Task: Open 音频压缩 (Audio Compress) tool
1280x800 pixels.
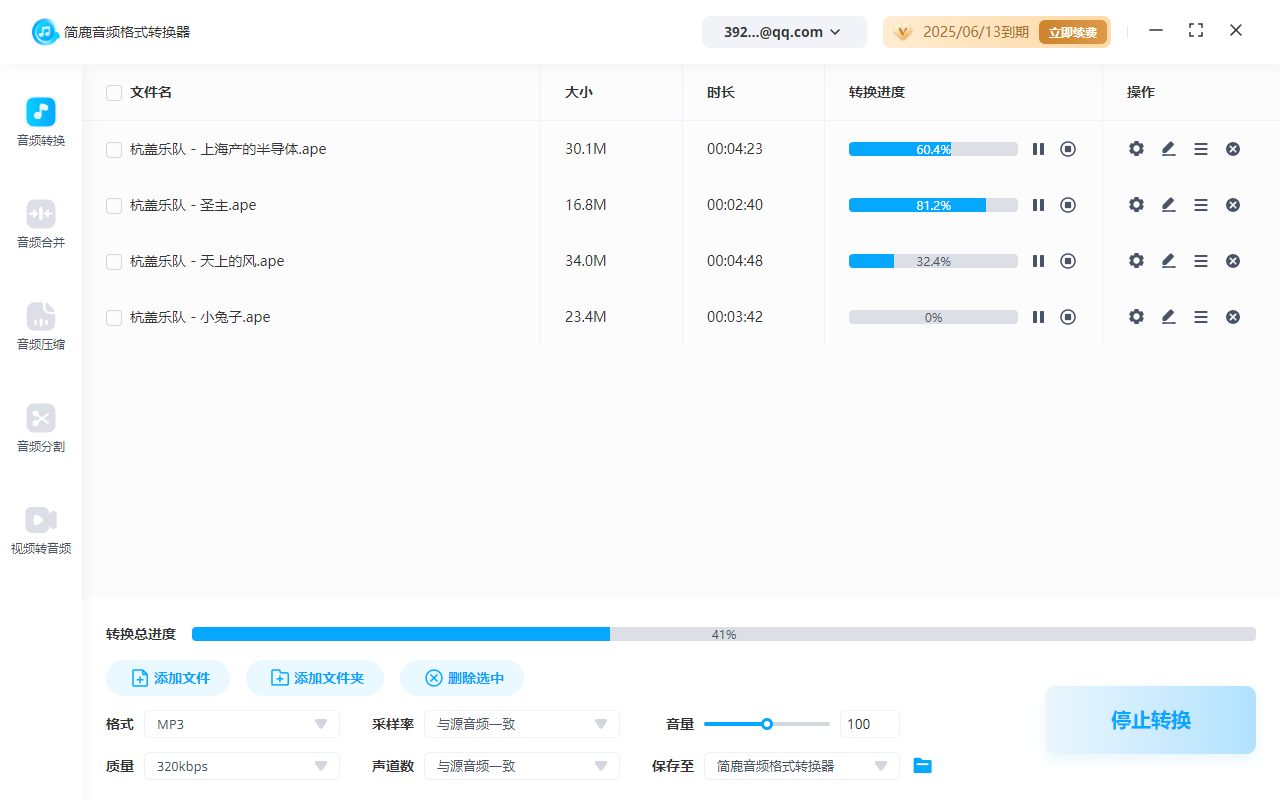Action: click(40, 327)
